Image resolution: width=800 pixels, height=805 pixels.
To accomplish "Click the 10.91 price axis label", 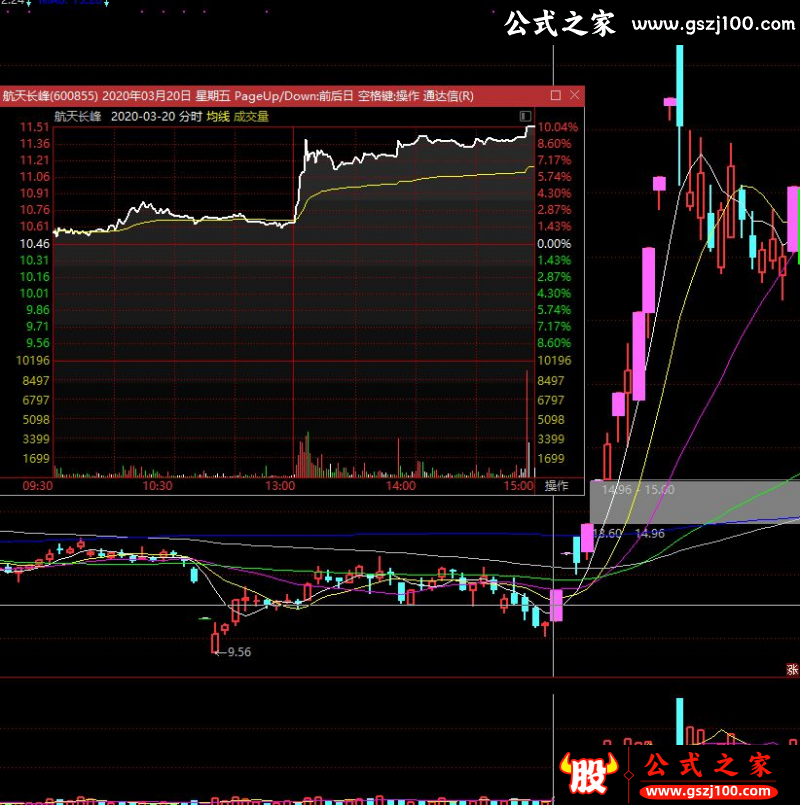I will 34,194.
